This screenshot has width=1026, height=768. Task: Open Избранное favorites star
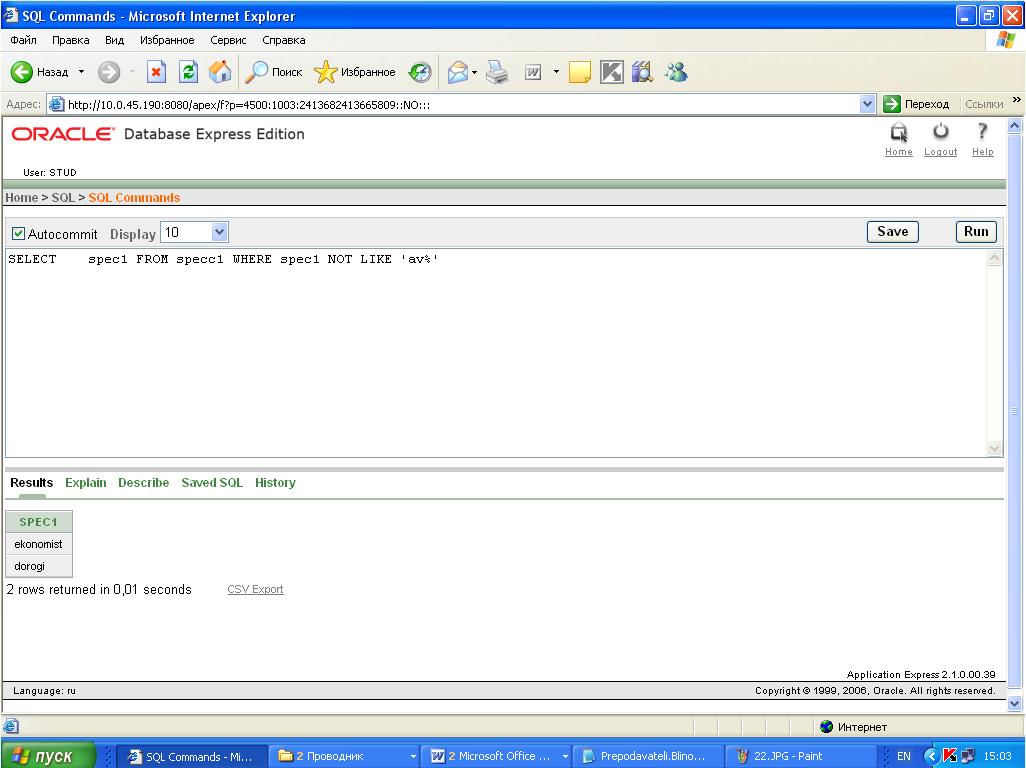pos(355,72)
